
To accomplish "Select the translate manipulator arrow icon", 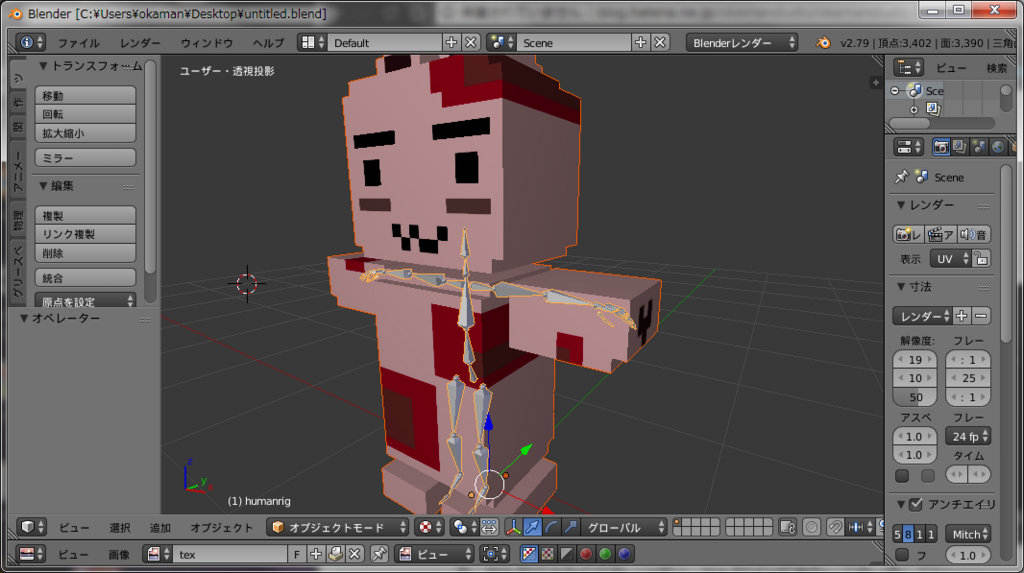I will click(x=533, y=527).
